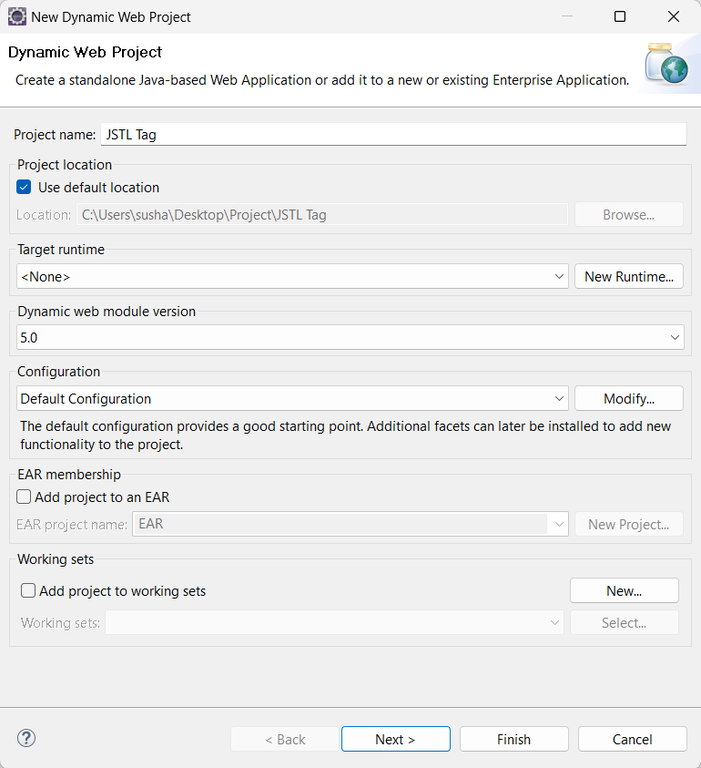Viewport: 701px width, 768px height.
Task: Click the web project jar globe icon
Action: coord(667,64)
